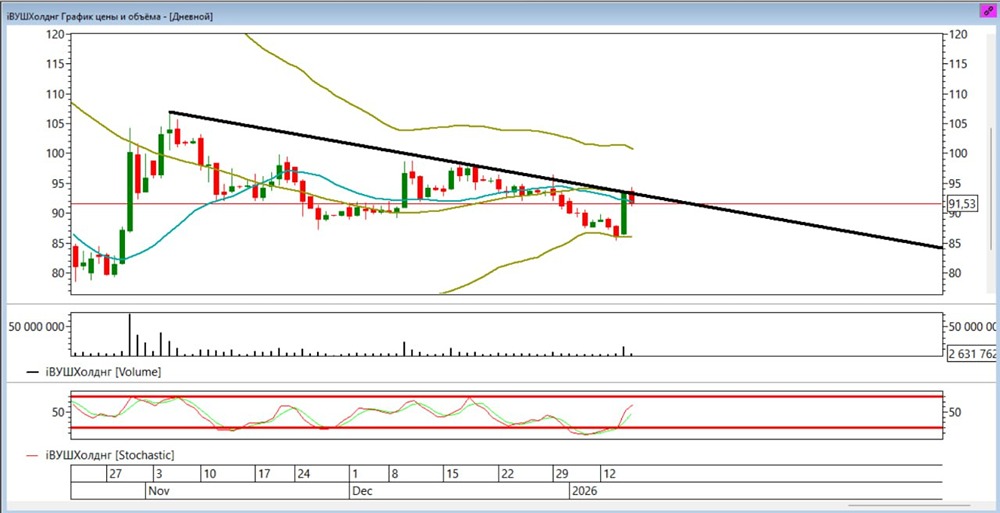Click 80 on the right price axis
The height and width of the screenshot is (513, 1000).
[x=955, y=273]
